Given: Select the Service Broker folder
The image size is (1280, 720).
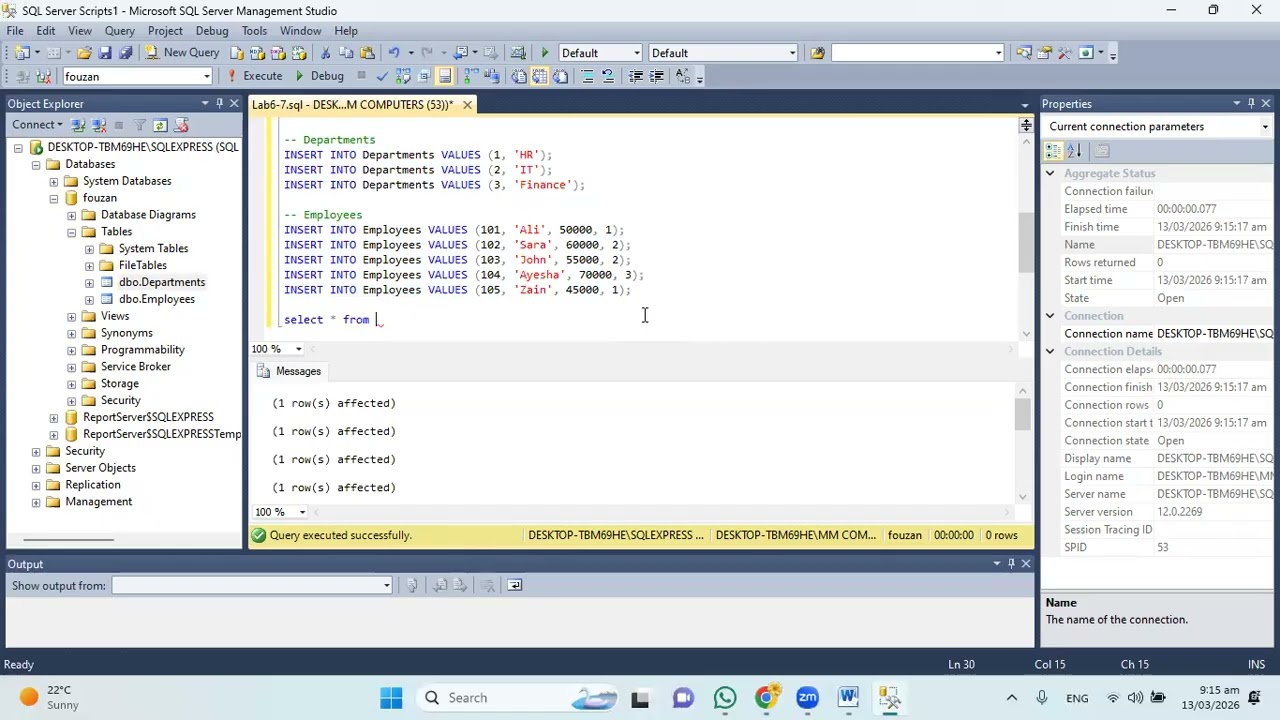Looking at the screenshot, I should pos(136,367).
